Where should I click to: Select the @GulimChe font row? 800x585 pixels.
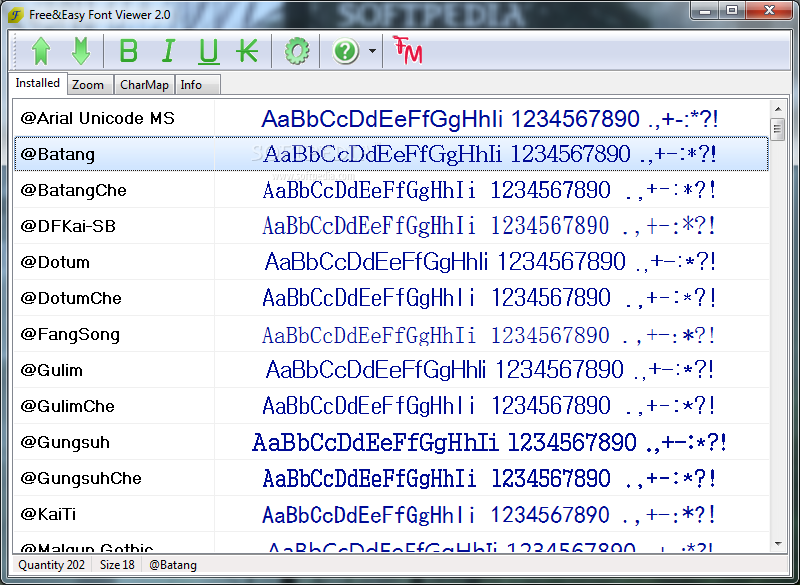click(391, 406)
